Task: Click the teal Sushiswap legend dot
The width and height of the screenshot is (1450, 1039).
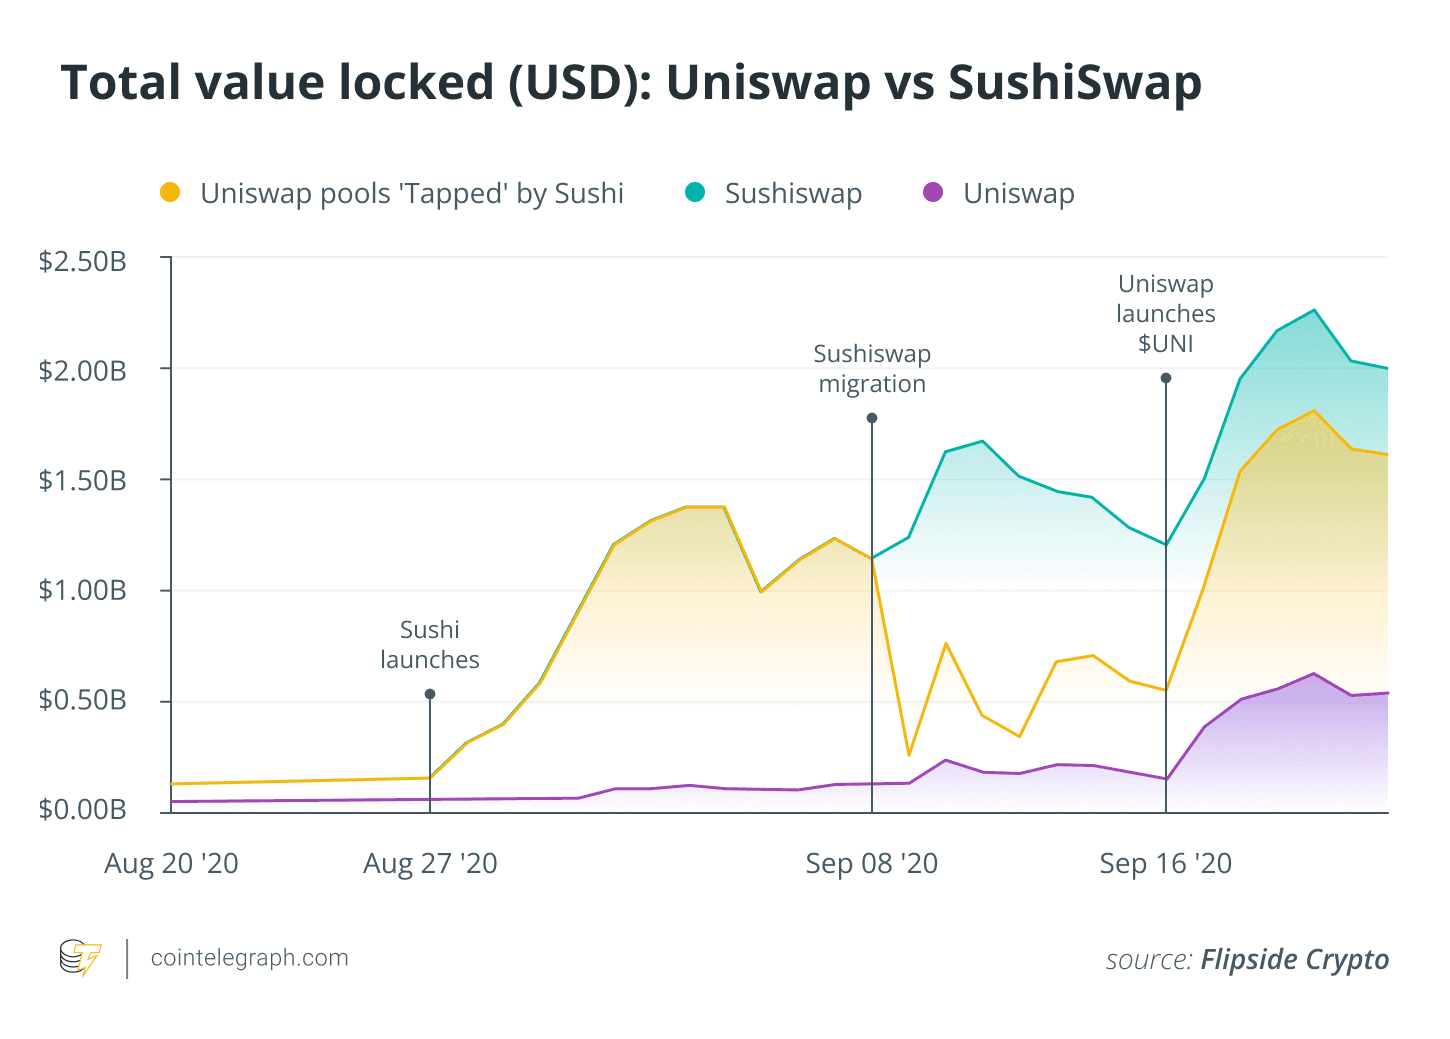Action: (695, 192)
